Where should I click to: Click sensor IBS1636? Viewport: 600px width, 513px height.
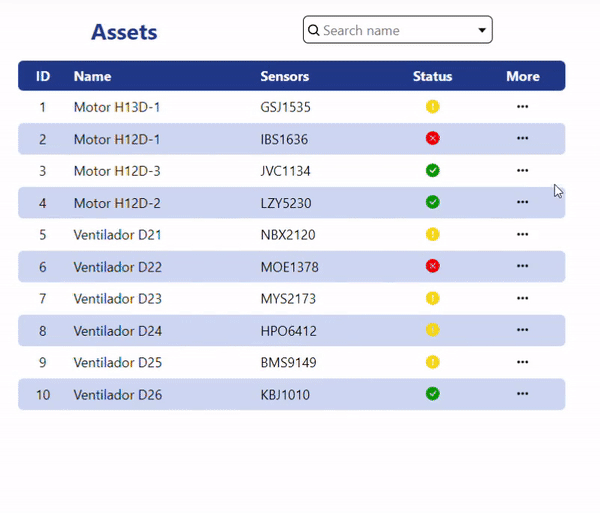(284, 139)
